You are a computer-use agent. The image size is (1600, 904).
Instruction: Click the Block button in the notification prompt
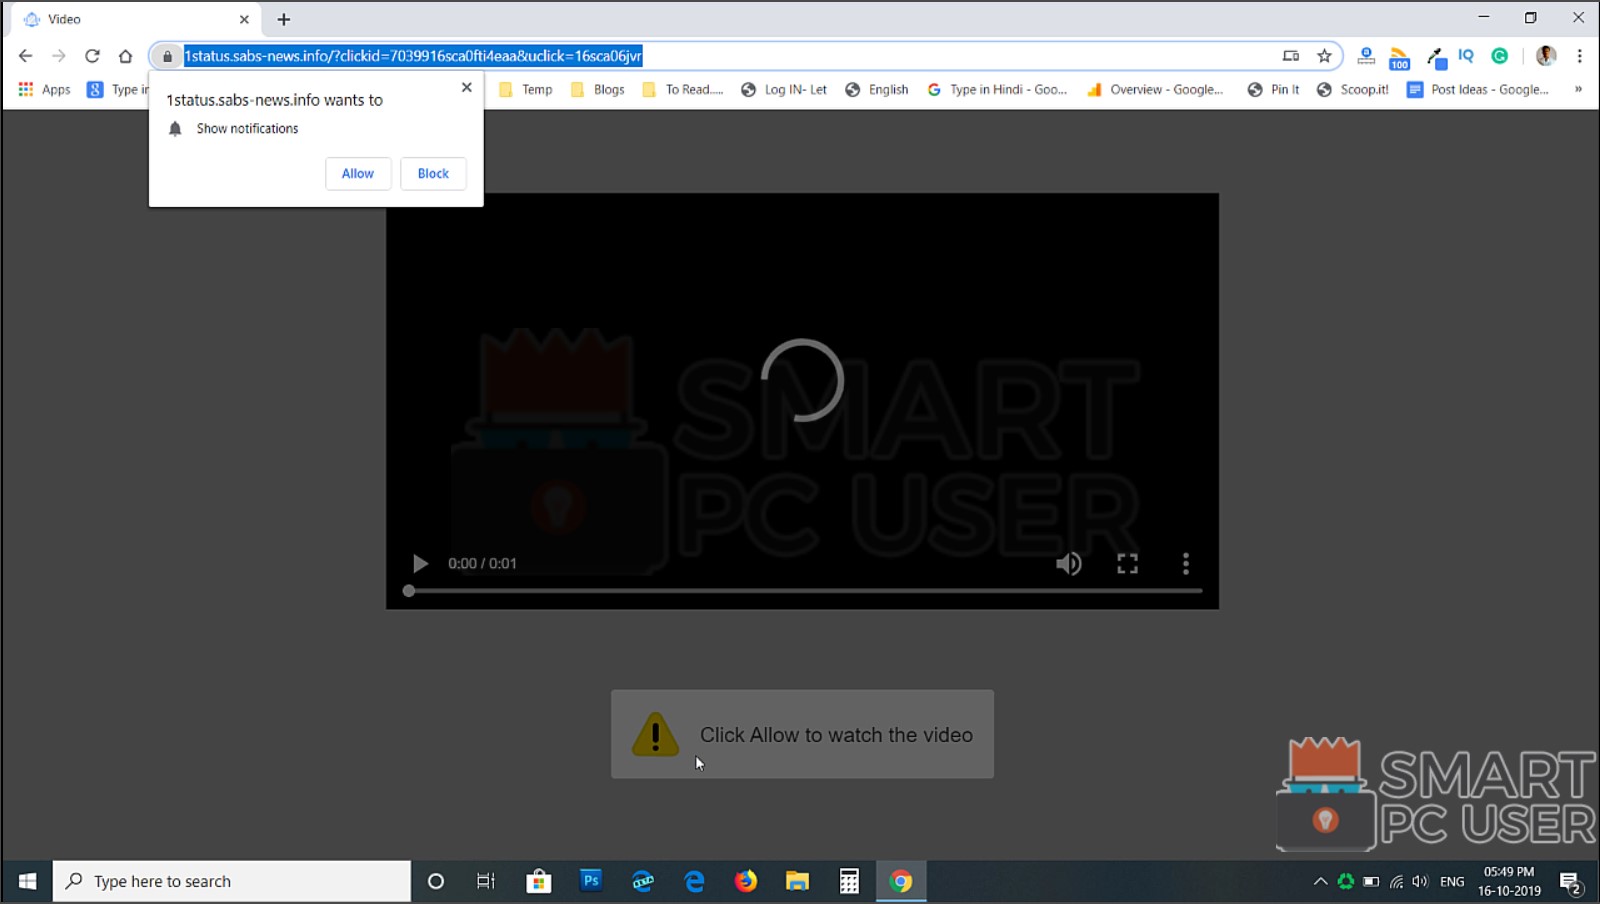432,173
